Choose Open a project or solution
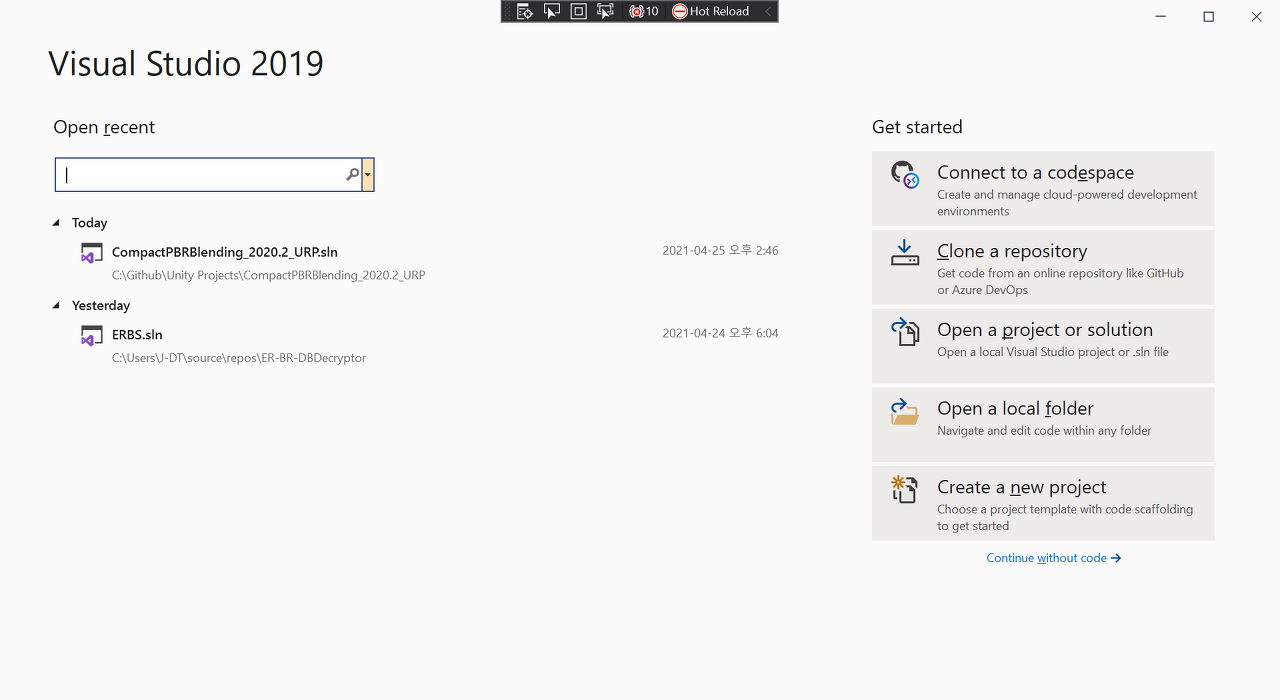 tap(1043, 346)
